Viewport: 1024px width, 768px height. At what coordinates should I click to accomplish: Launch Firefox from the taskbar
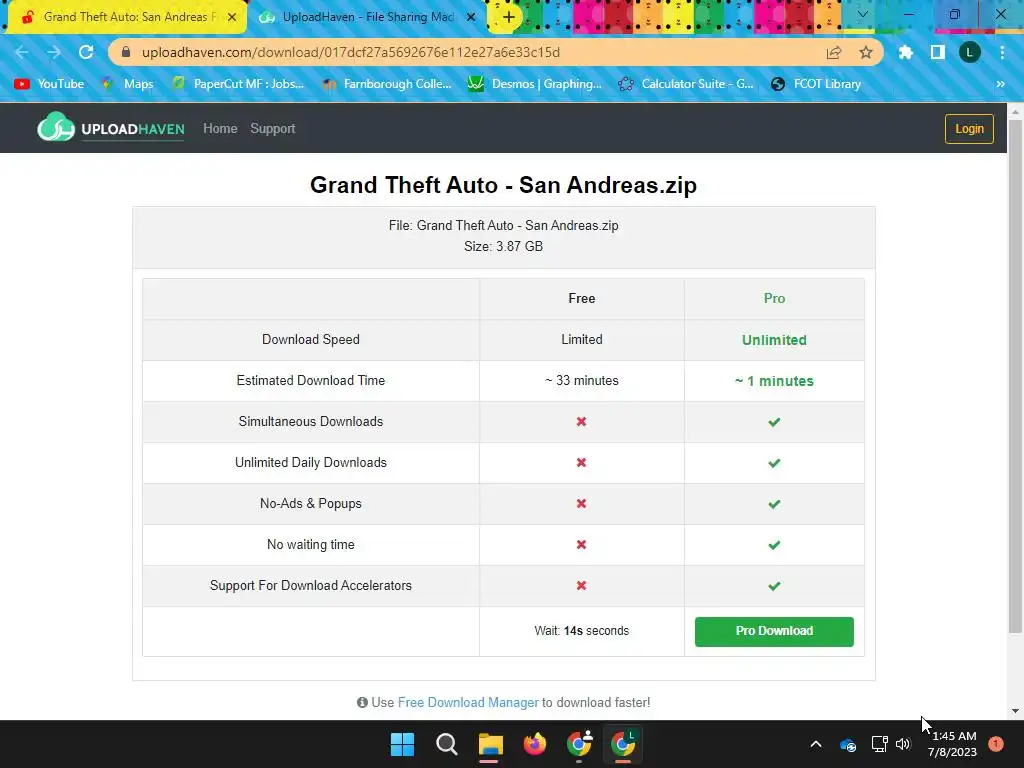click(x=534, y=744)
